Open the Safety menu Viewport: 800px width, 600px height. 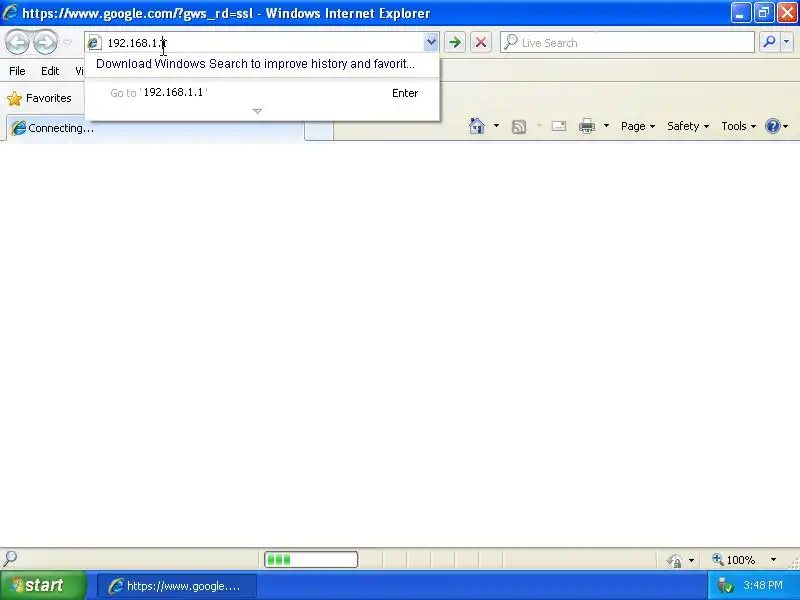(688, 126)
